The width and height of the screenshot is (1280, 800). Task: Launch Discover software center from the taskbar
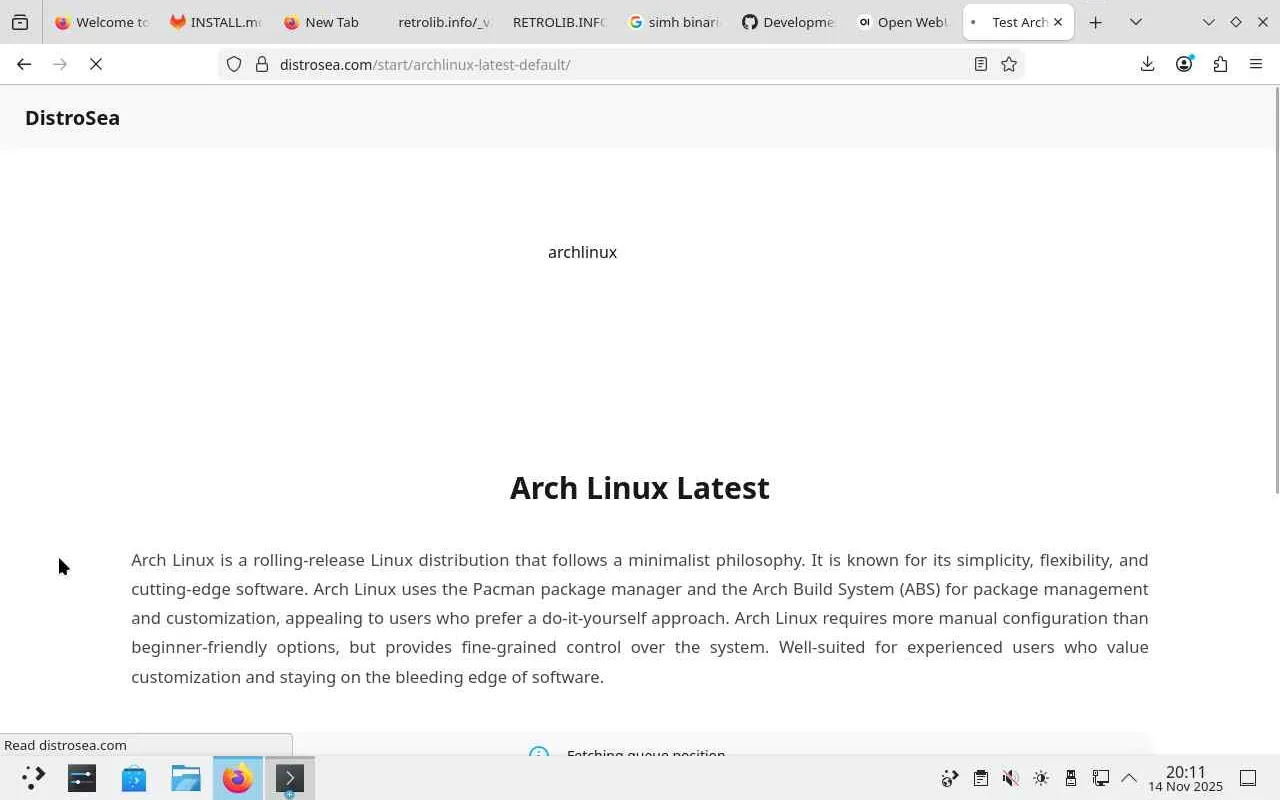(134, 778)
